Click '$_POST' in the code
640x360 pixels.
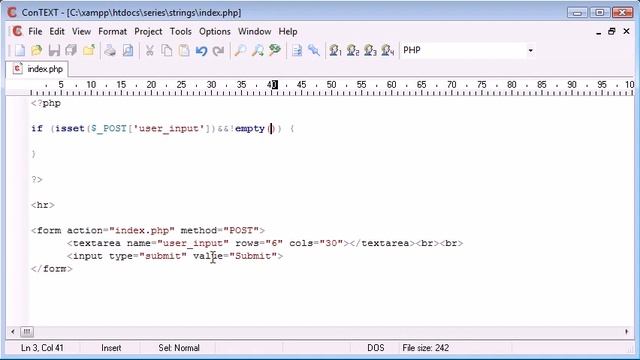click(109, 129)
